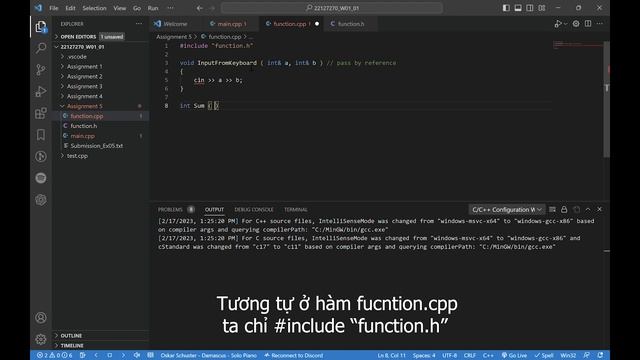Image resolution: width=640 pixels, height=360 pixels.
Task: Open the Spotify icon in activity bar
Action: click(41, 178)
